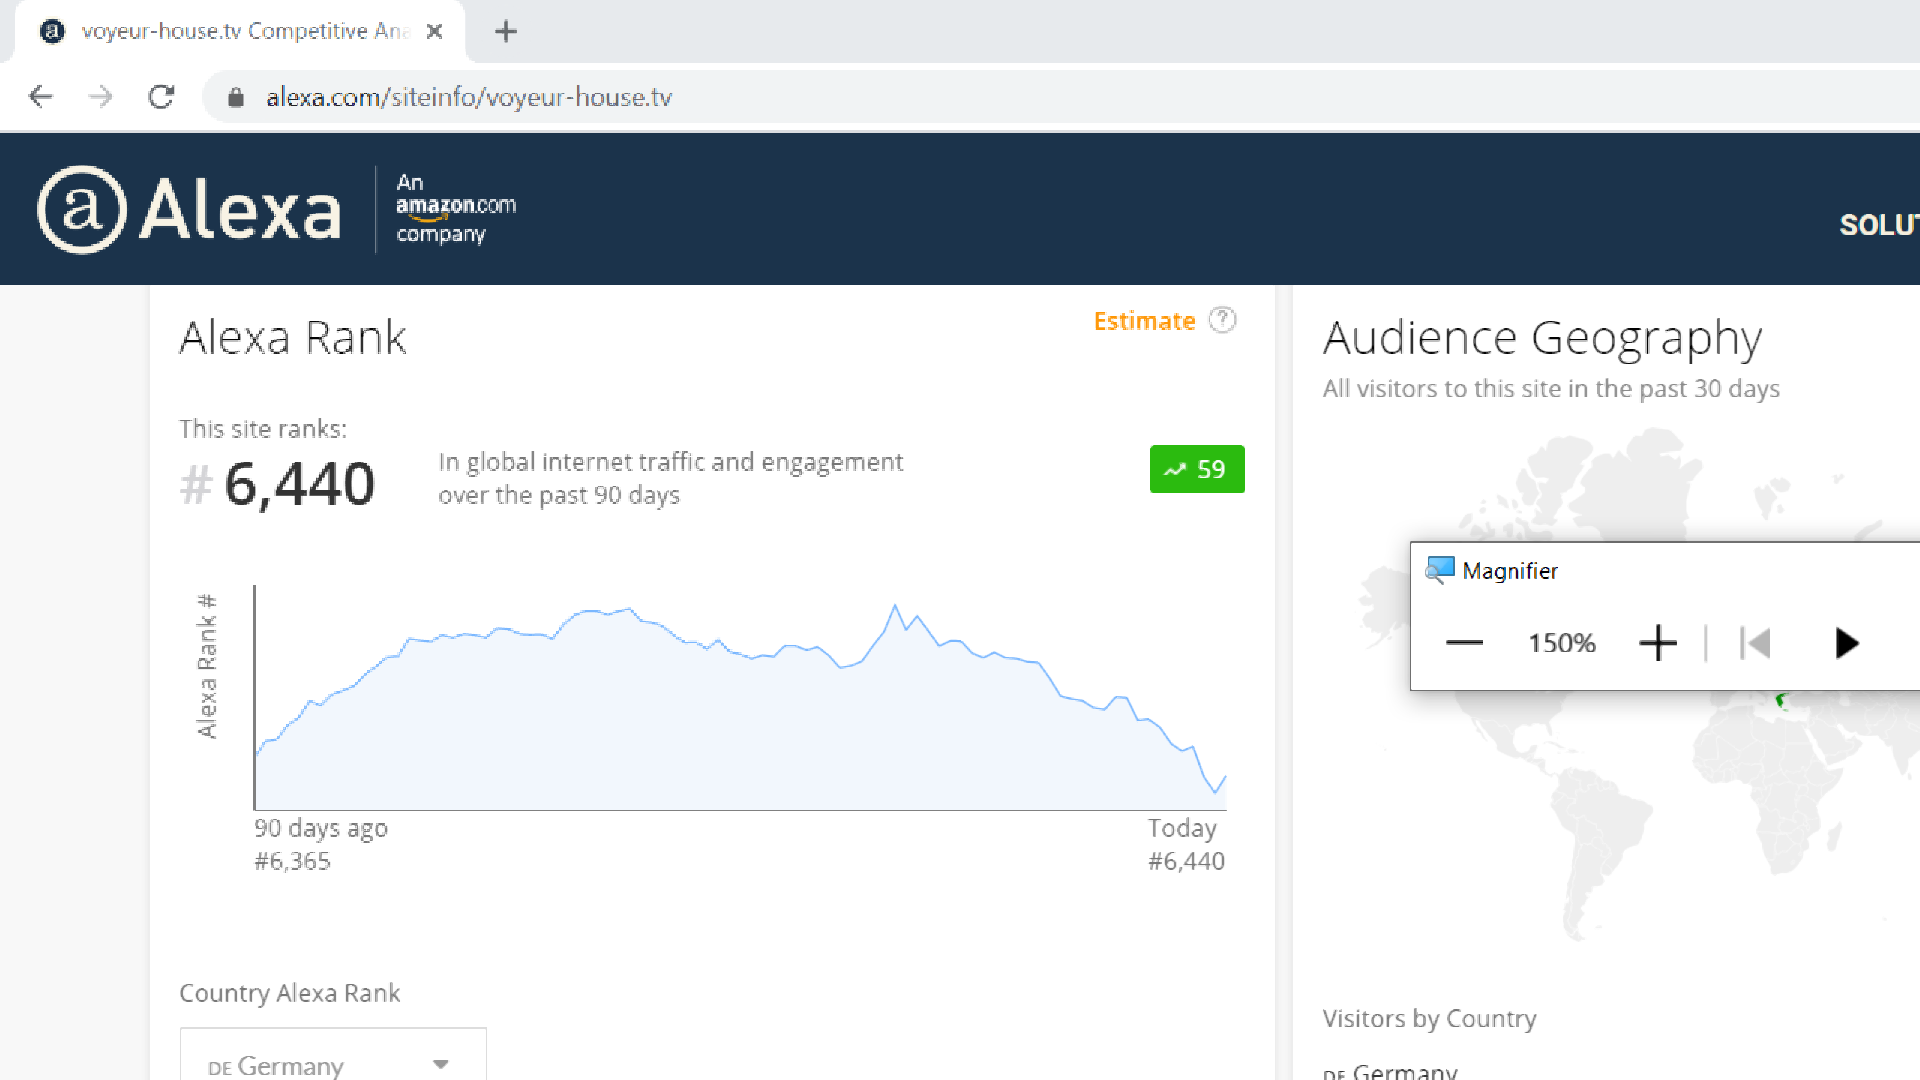Click the browser forward arrow
Image resolution: width=1920 pixels, height=1080 pixels.
pos(100,97)
